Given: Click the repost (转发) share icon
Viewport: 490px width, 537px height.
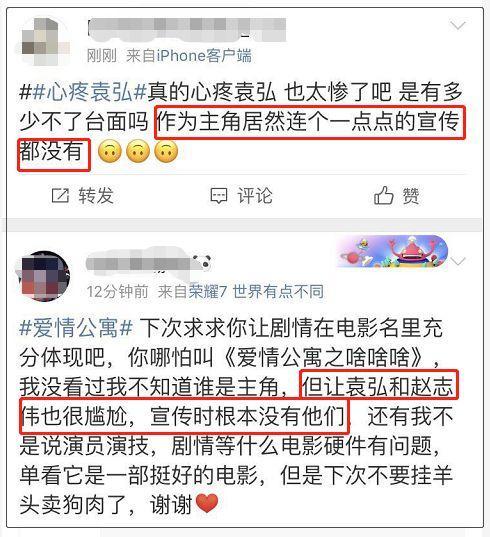Looking at the screenshot, I should 60,196.
